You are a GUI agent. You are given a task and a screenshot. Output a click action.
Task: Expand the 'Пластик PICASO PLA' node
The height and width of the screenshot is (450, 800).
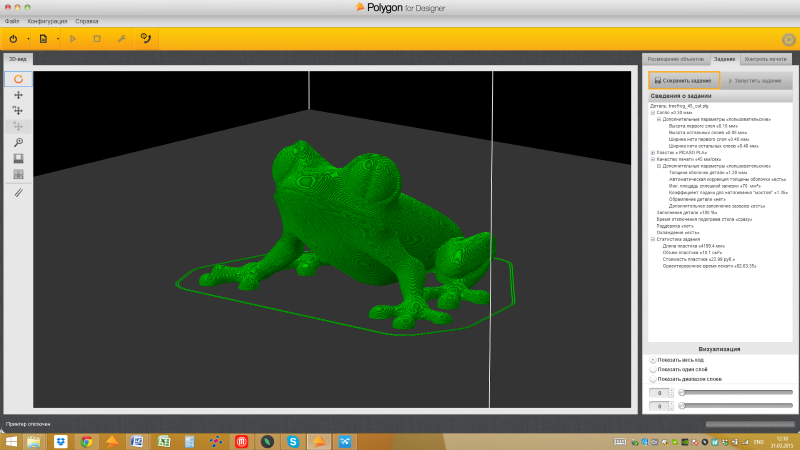click(x=653, y=153)
